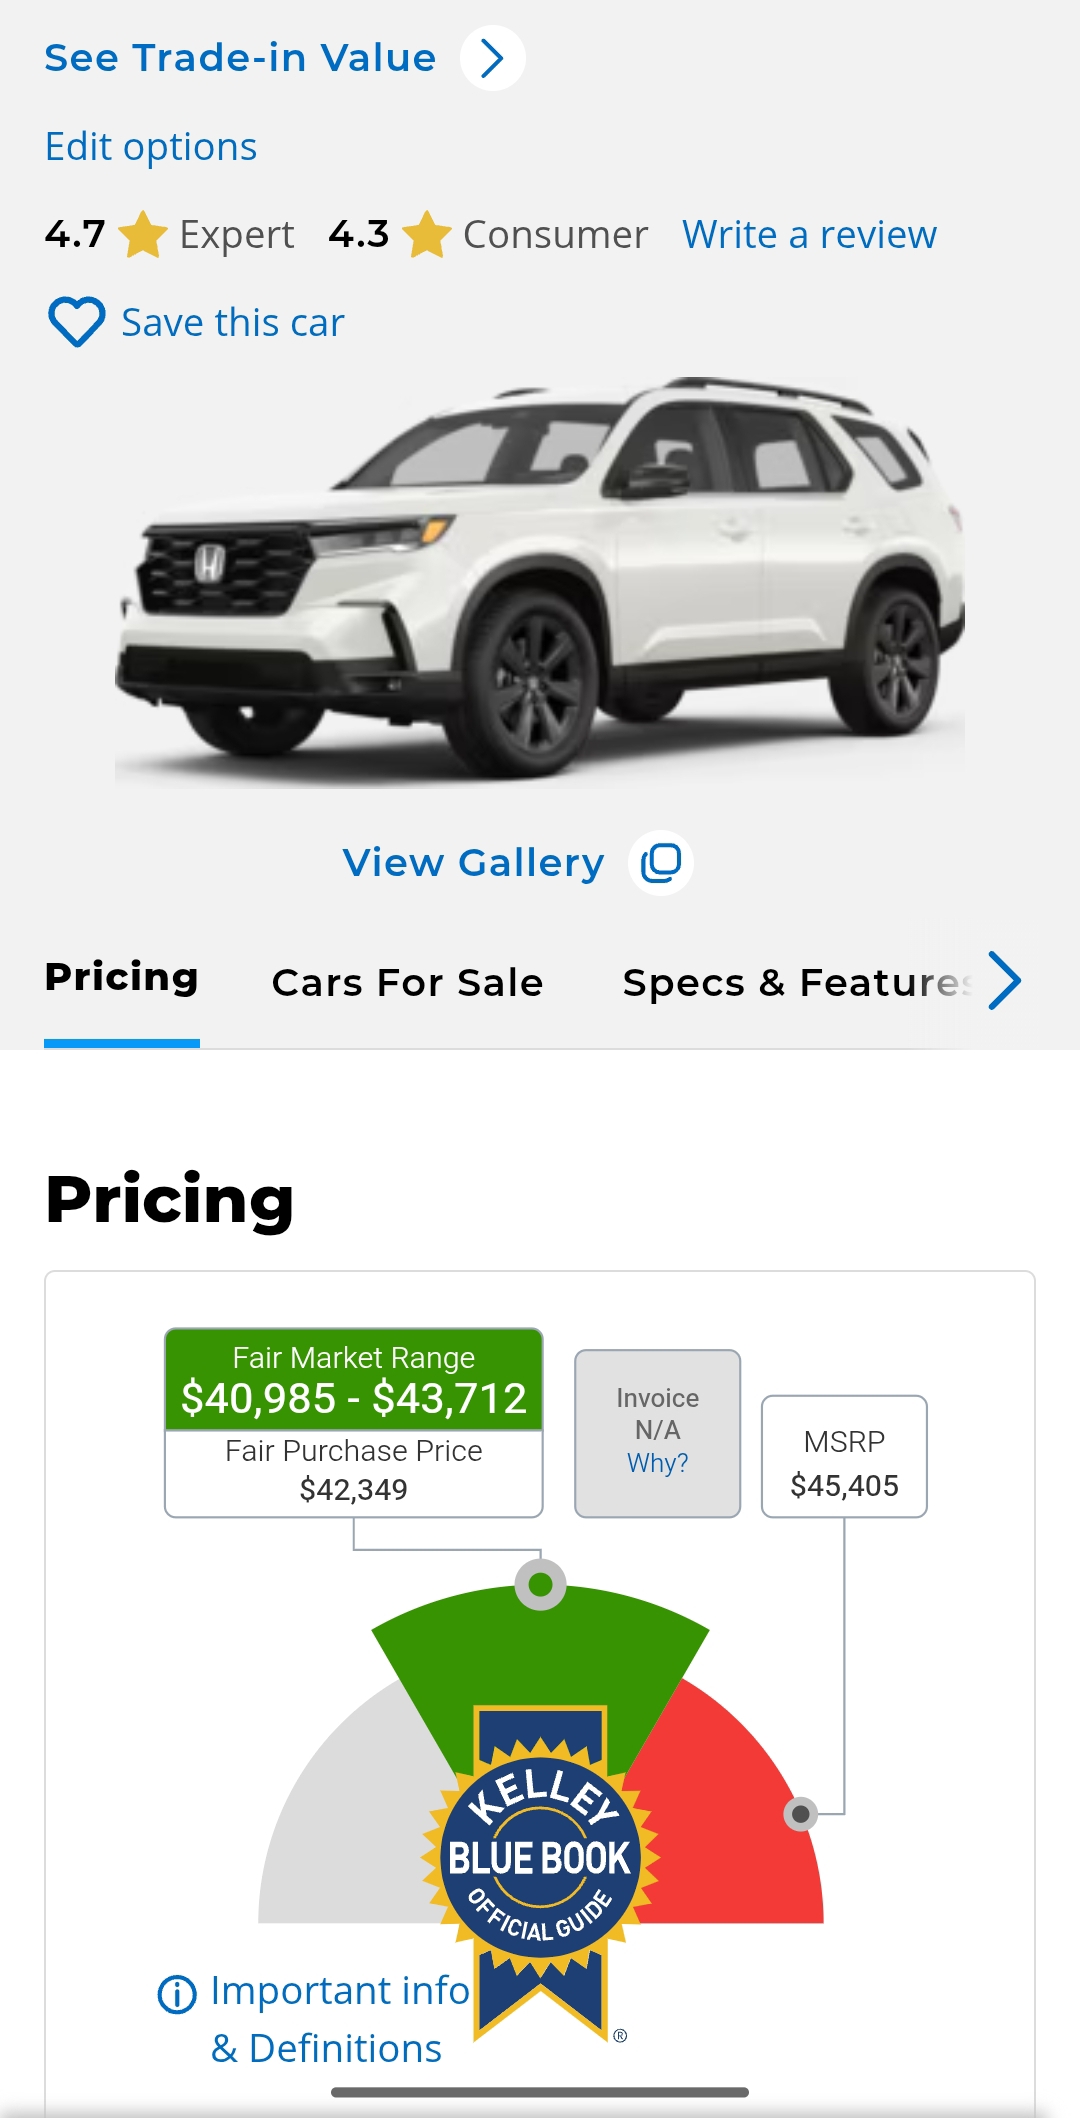Select the MSRP marker dot on gauge

coord(800,1813)
